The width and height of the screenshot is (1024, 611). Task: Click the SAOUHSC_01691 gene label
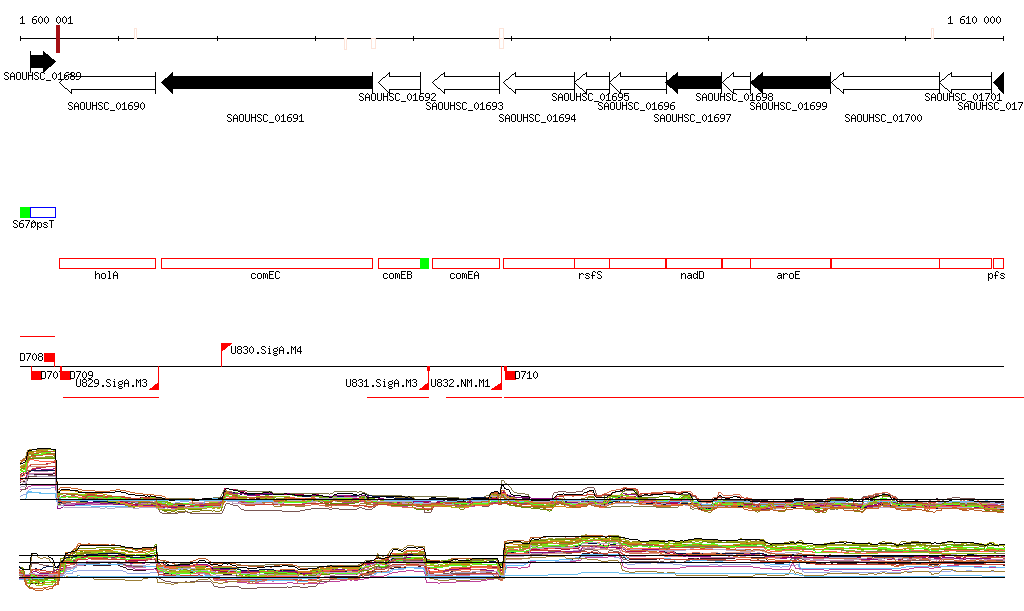[x=265, y=118]
